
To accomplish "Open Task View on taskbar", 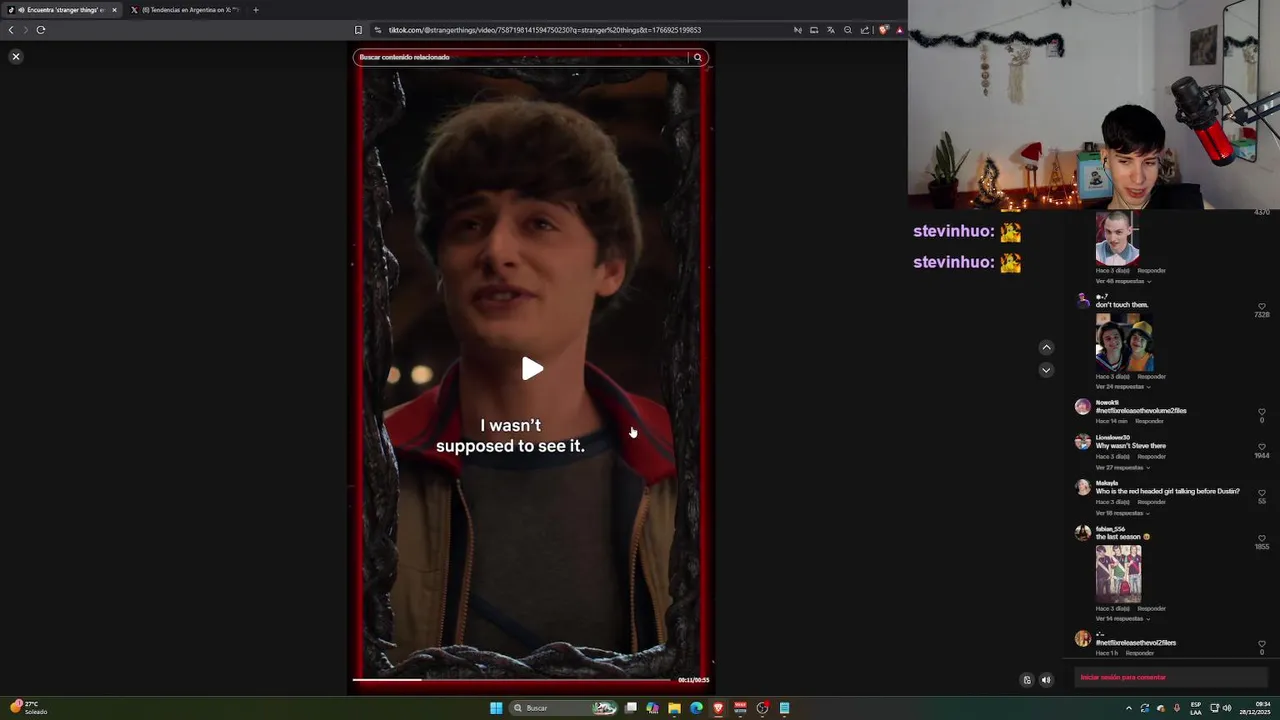I will point(631,708).
